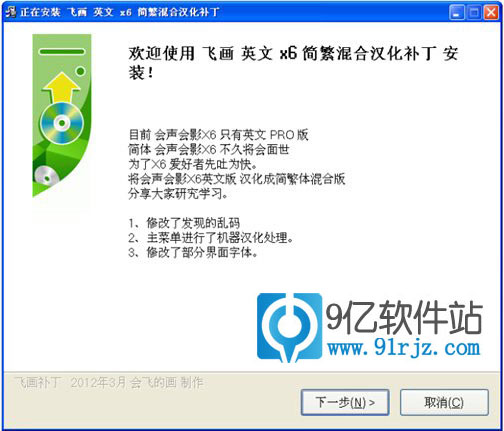
Task: Open the installer icon in the title bar
Action: tap(10, 12)
